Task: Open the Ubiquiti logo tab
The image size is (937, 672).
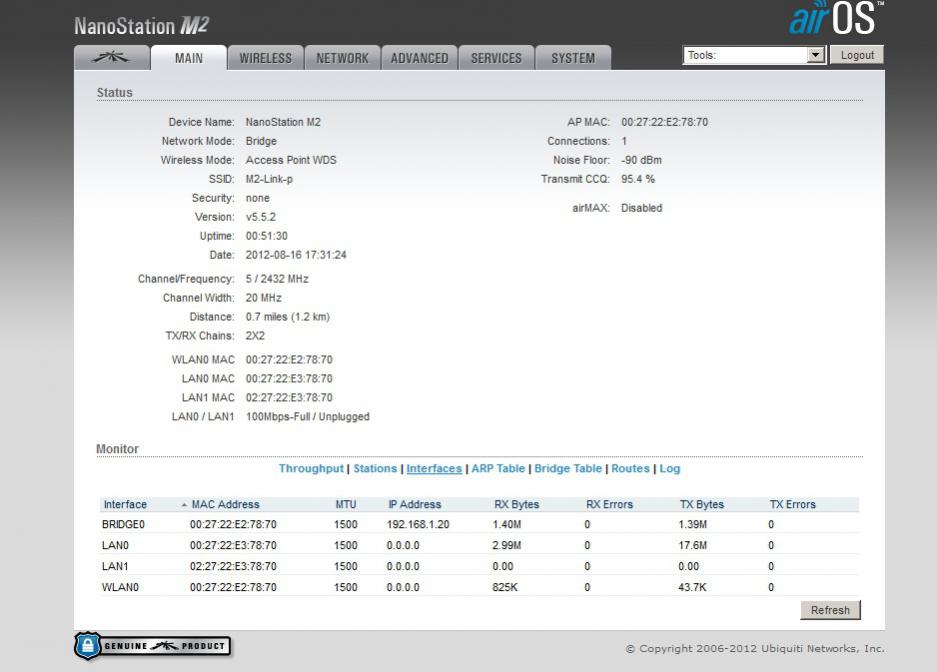Action: coord(112,58)
